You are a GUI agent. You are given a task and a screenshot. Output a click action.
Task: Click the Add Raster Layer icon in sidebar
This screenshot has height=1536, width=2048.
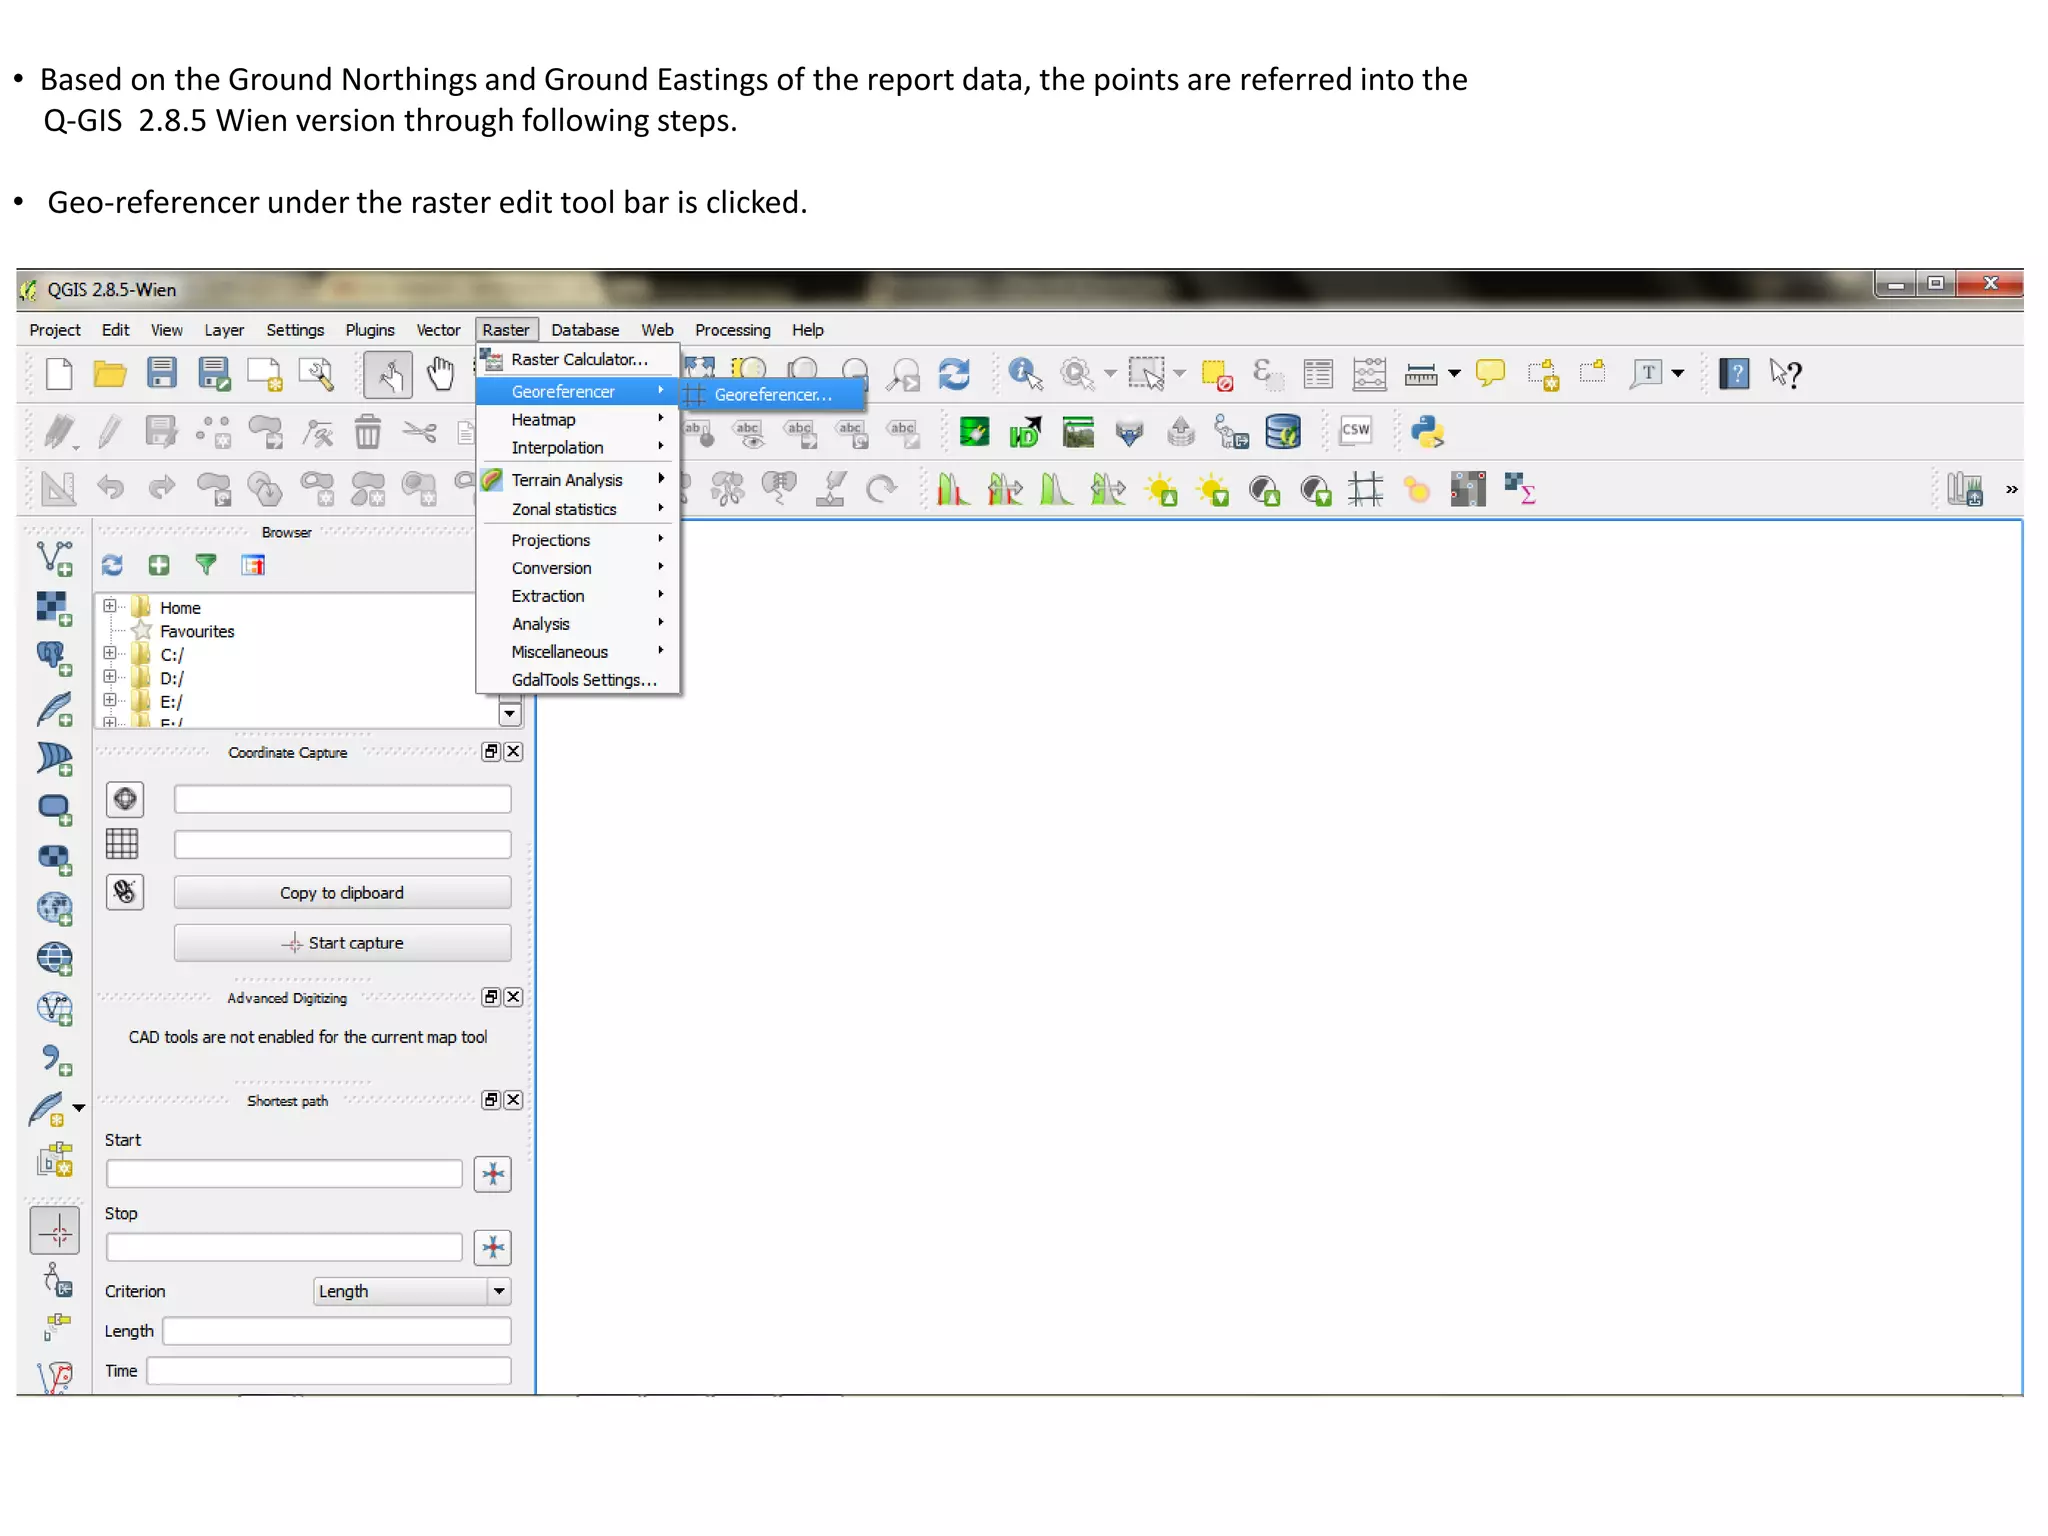coord(55,608)
